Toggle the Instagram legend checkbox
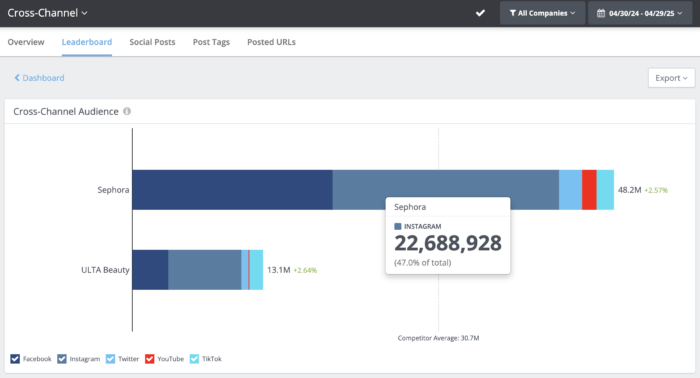This screenshot has height=378, width=700. pos(62,359)
